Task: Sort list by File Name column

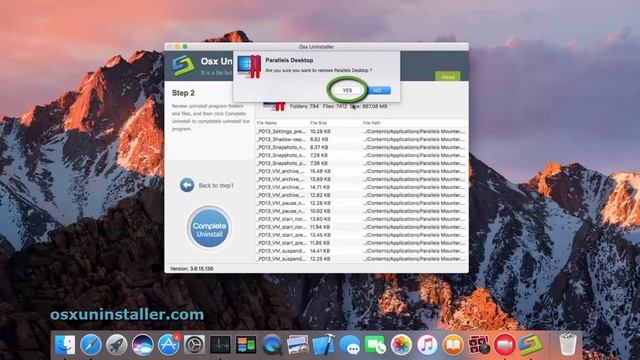Action: point(267,122)
